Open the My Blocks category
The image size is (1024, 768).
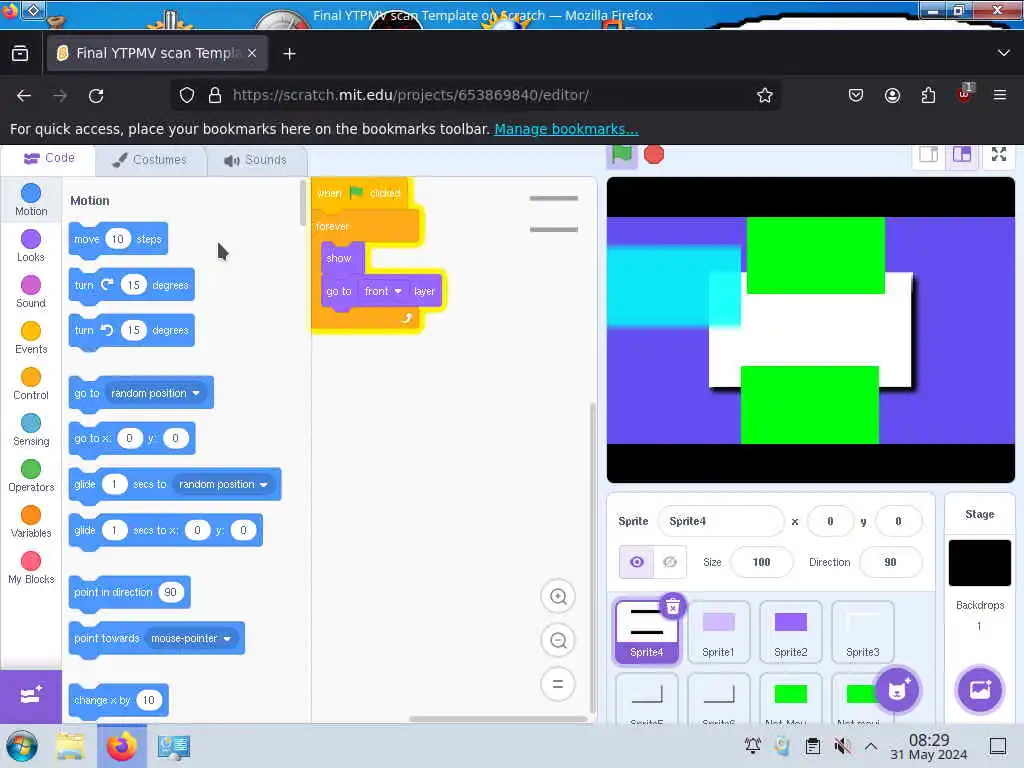click(31, 568)
